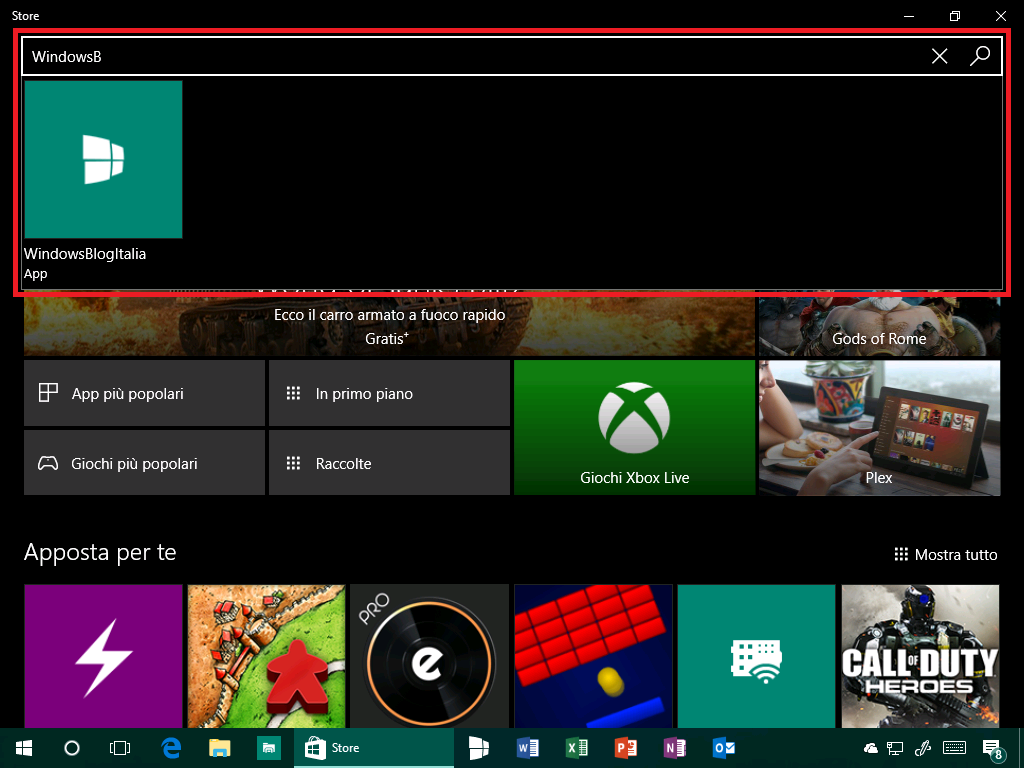Open File Explorer from taskbar

(219, 748)
